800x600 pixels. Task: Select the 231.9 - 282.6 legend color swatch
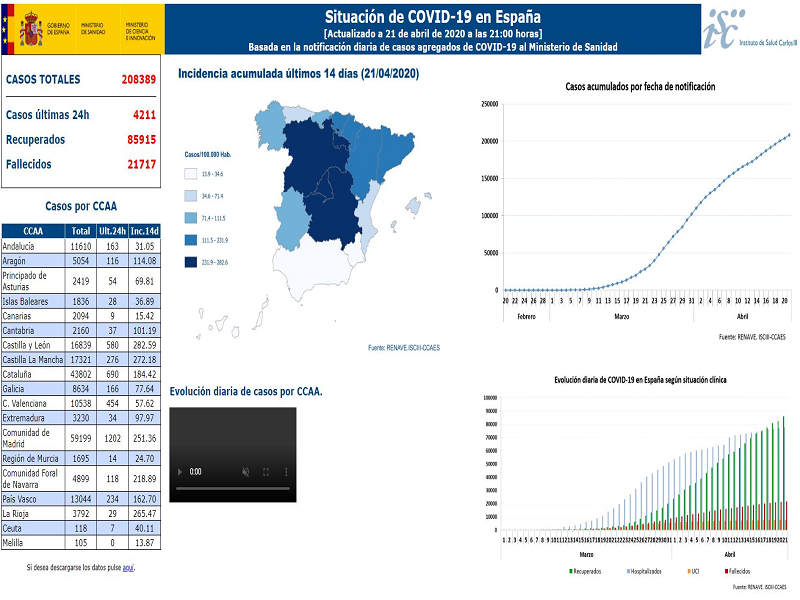(x=190, y=262)
